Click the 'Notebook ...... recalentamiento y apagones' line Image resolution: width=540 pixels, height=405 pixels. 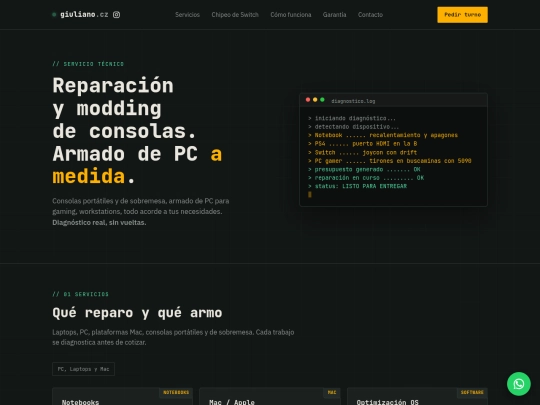383,135
